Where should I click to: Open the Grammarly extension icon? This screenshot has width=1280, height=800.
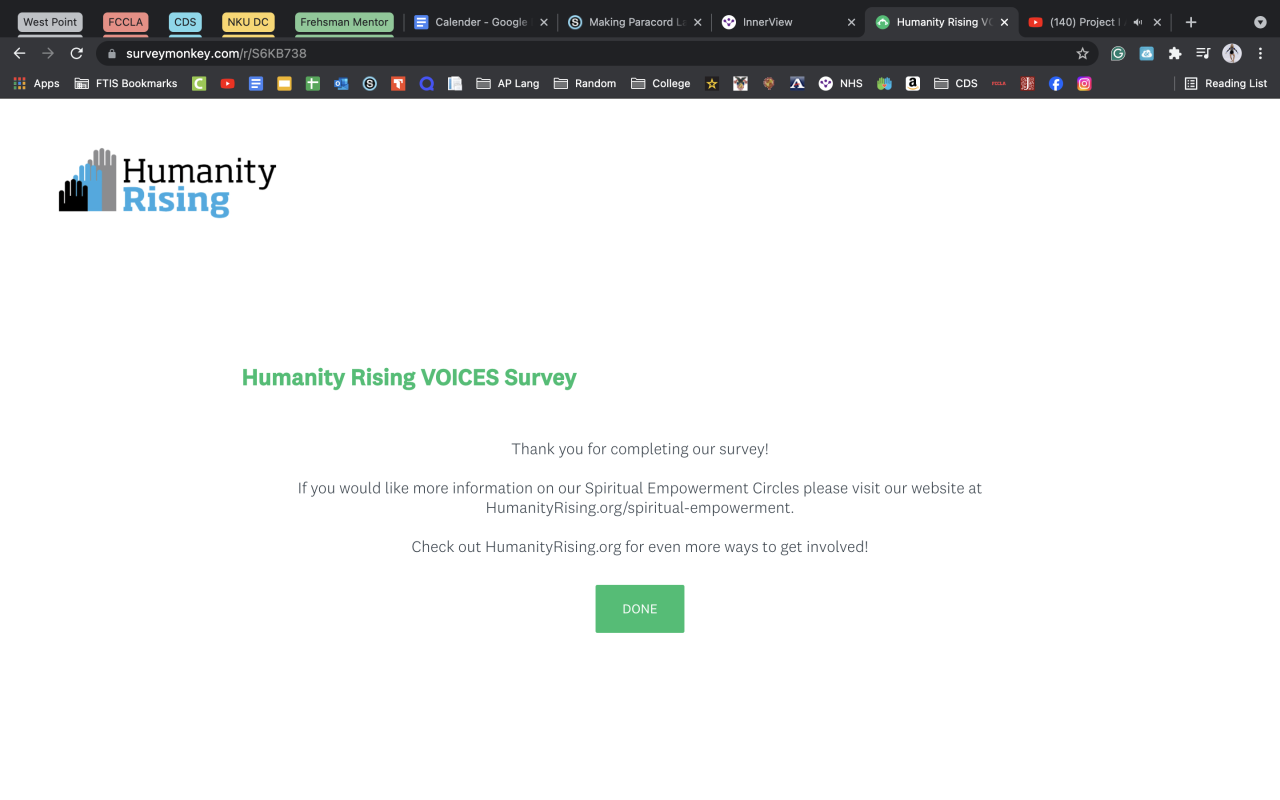(1118, 53)
